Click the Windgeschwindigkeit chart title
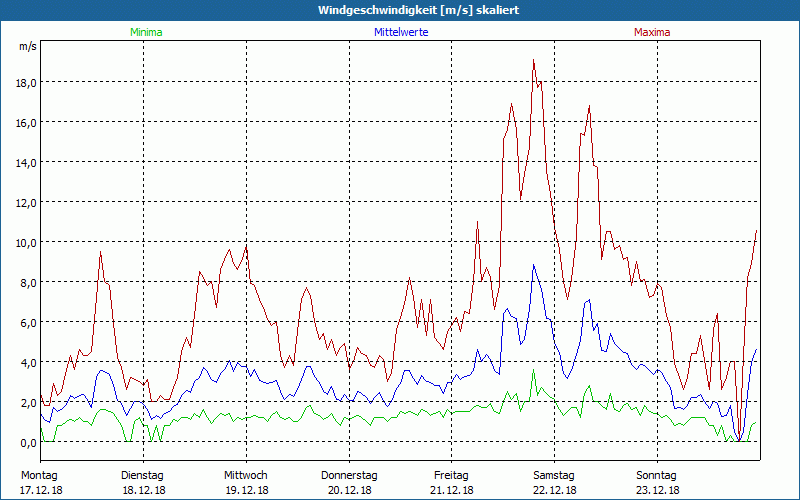Image resolution: width=800 pixels, height=500 pixels. point(399,10)
